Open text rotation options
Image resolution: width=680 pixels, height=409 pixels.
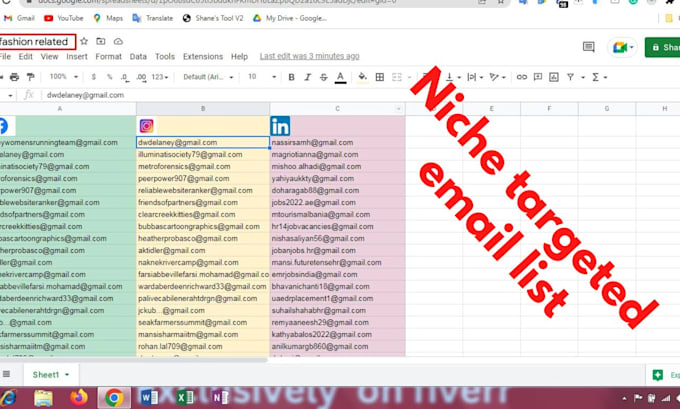pos(497,77)
